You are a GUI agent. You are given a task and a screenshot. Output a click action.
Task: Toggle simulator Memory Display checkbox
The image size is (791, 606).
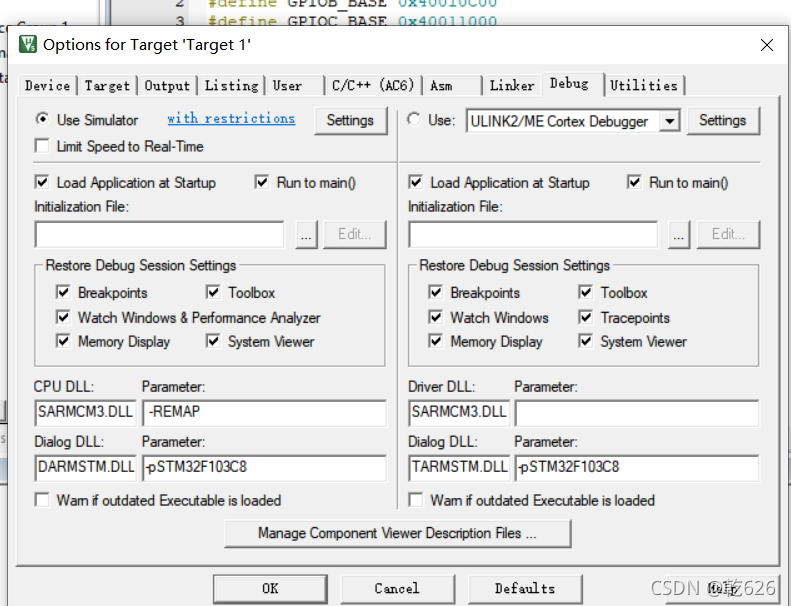[63, 341]
